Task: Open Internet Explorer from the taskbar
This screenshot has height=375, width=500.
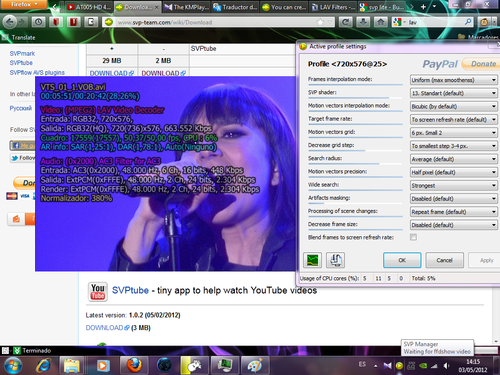Action: pos(44,366)
